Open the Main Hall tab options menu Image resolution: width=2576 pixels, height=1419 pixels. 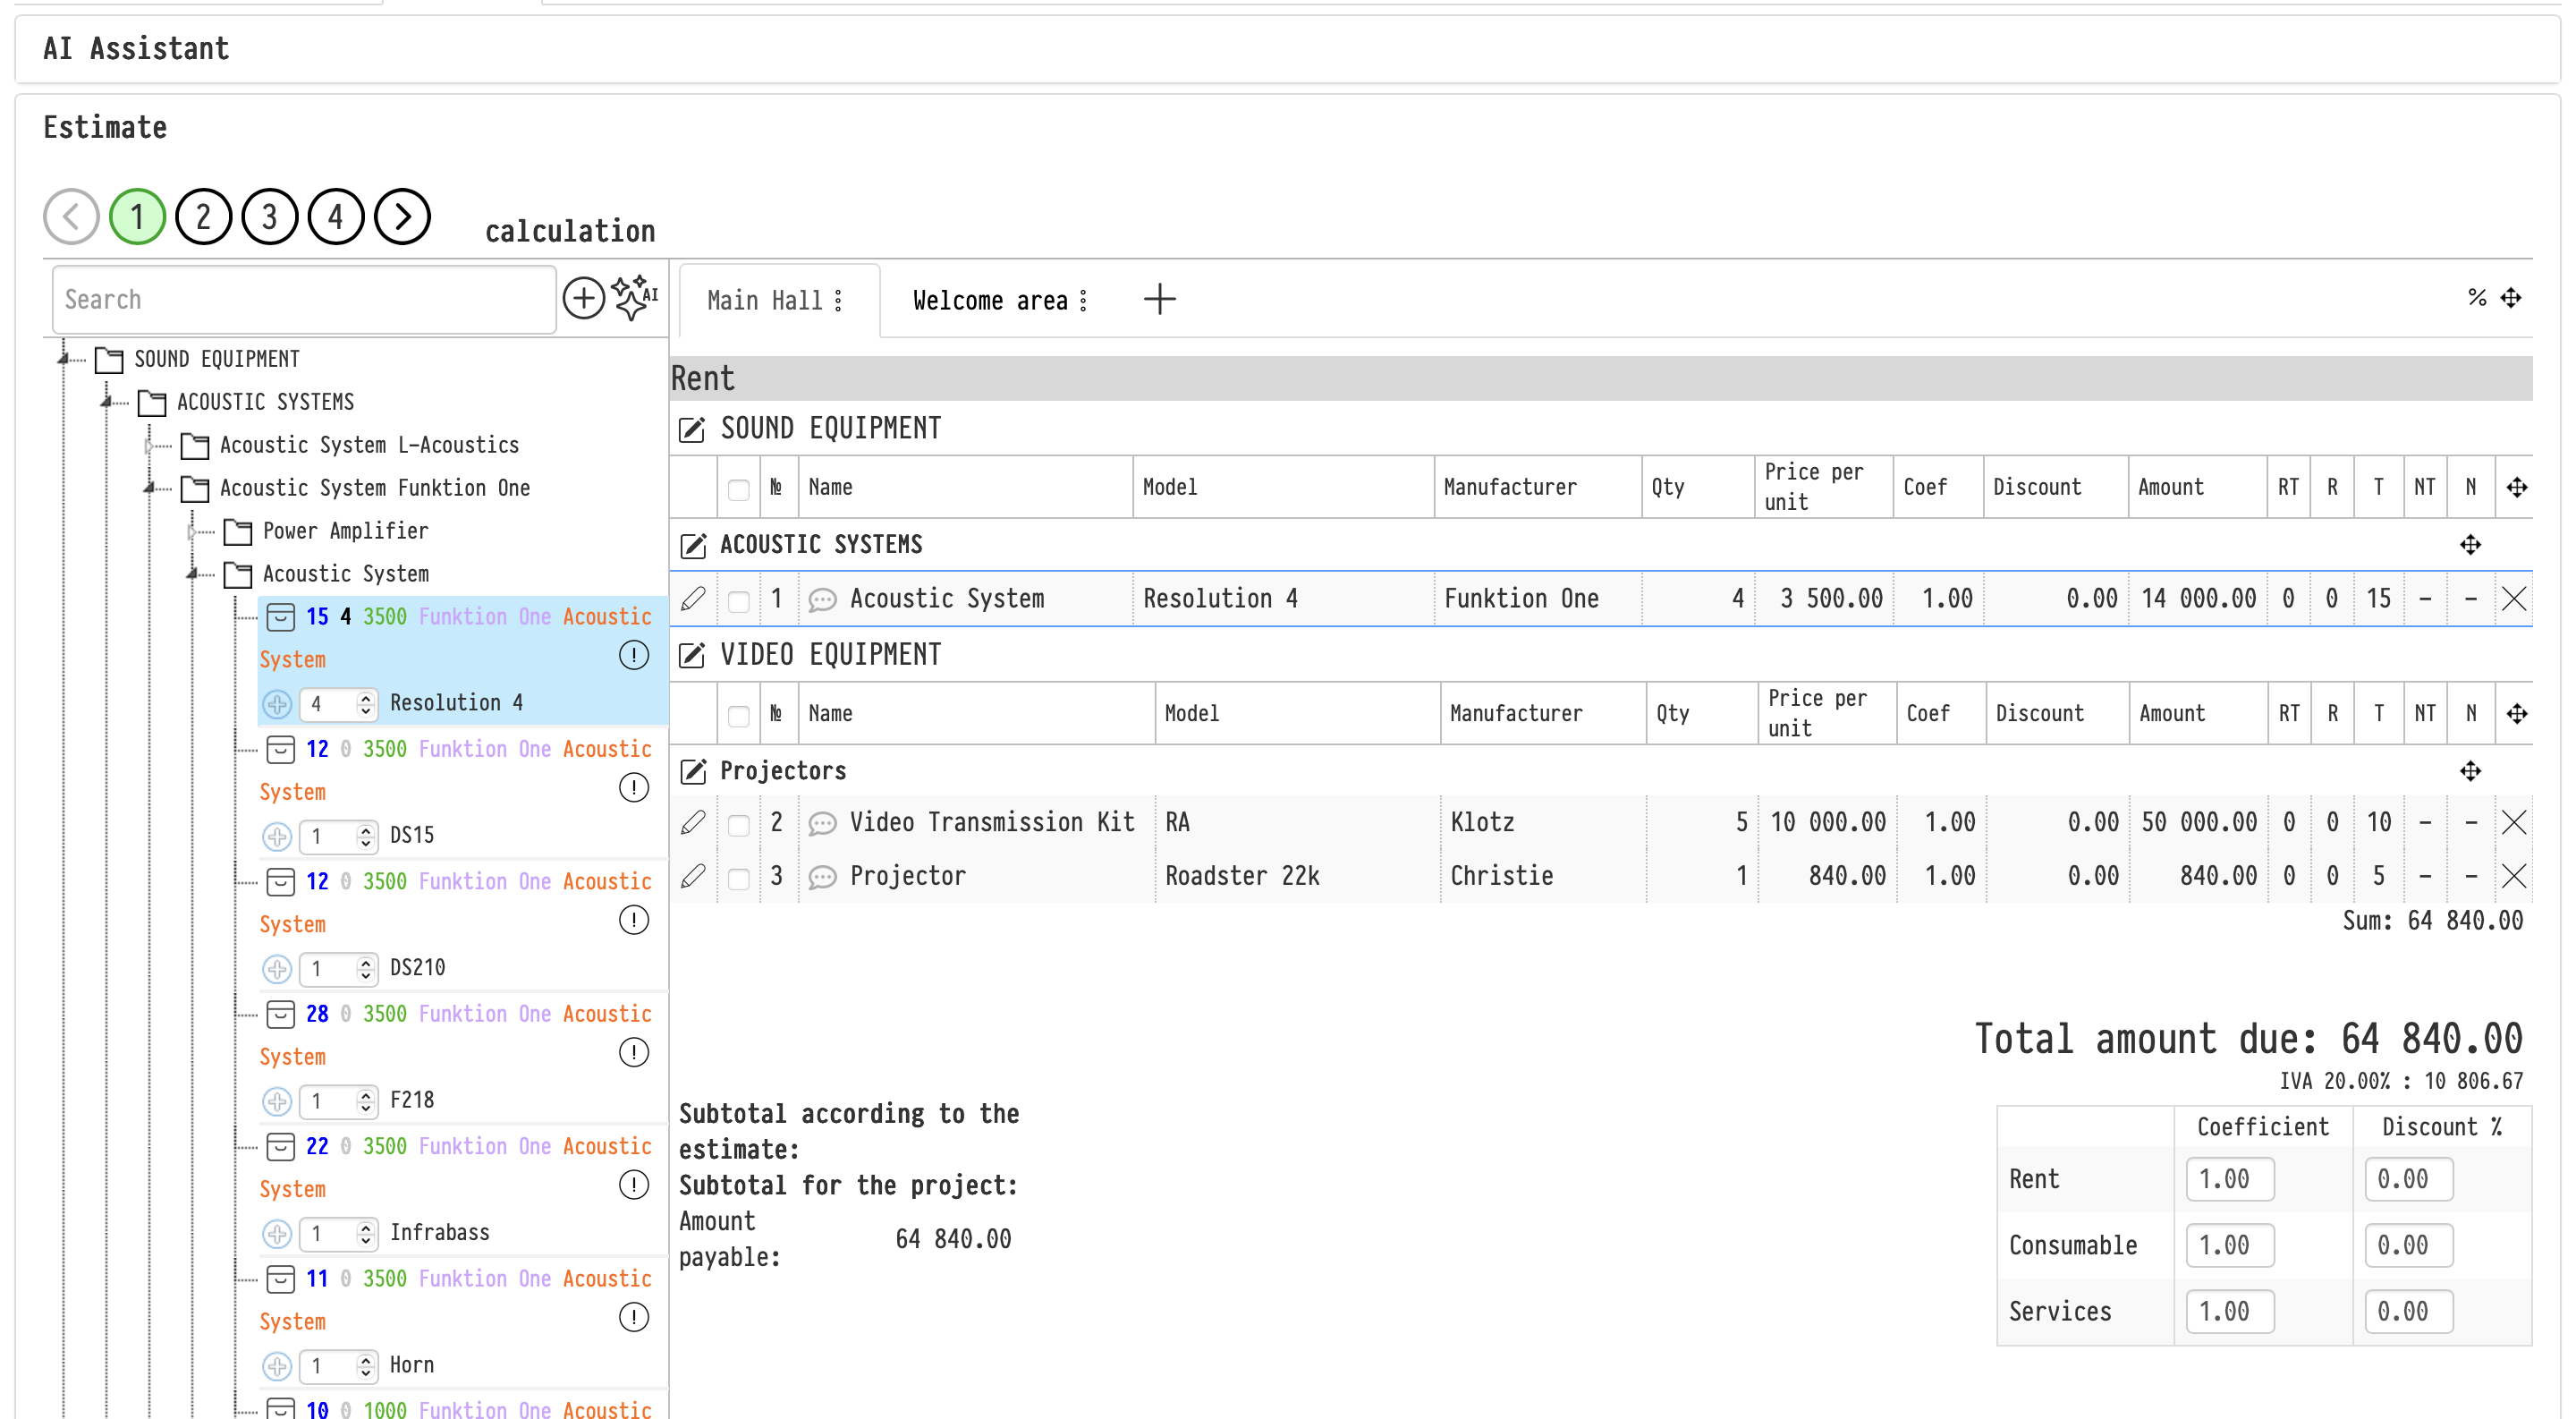pos(838,300)
